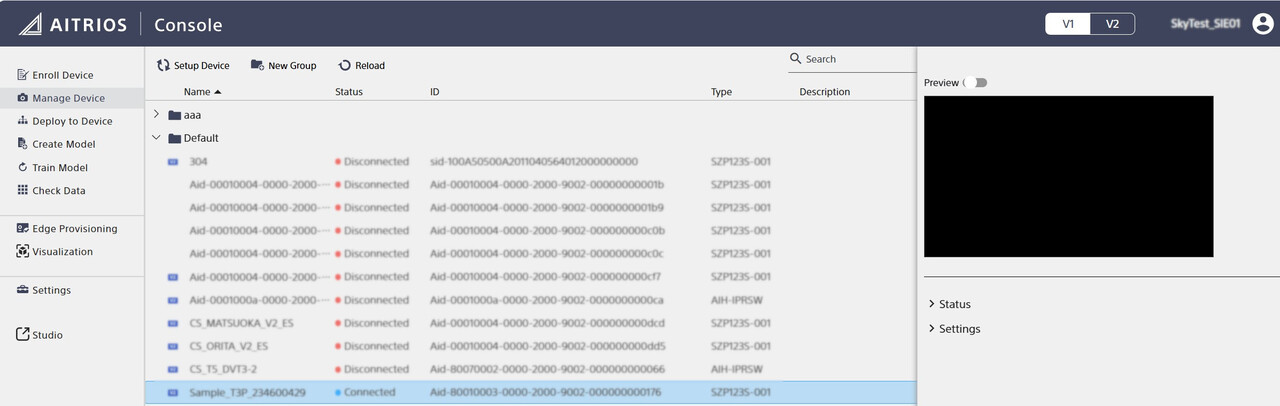Screen dimensions: 1280x406
Task: Click the ID column header
Action: [435, 91]
